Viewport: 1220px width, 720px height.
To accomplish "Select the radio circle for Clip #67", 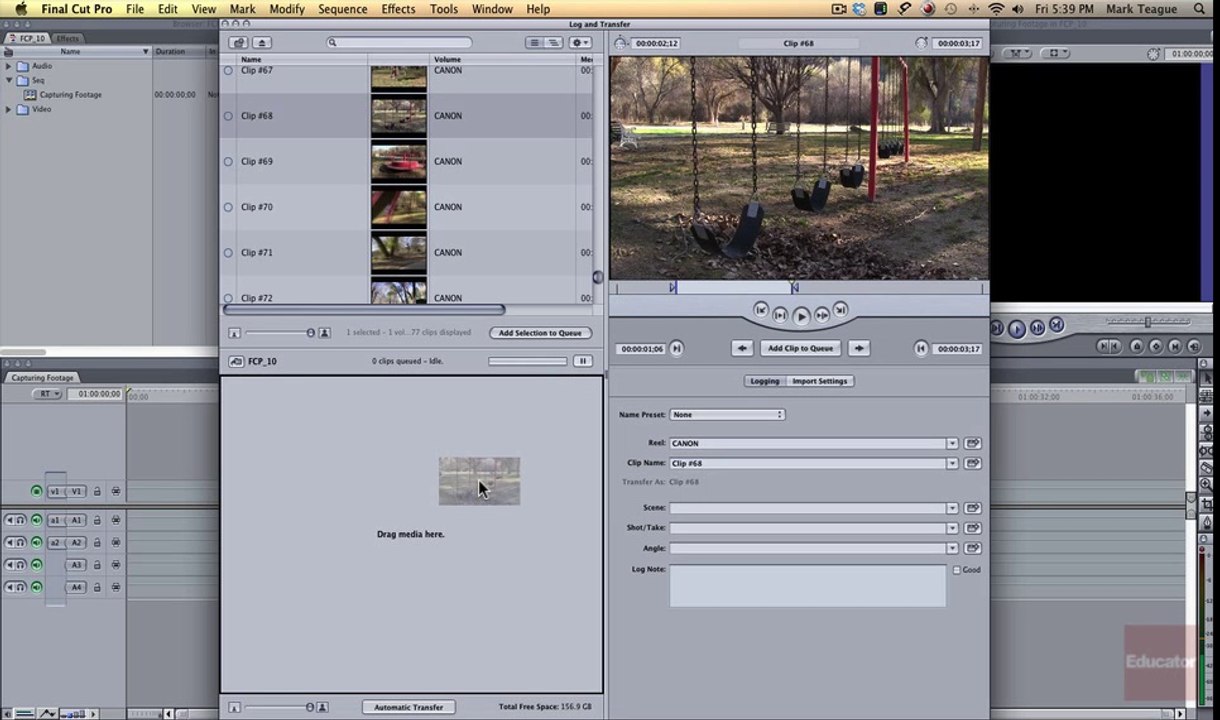I will tap(228, 70).
